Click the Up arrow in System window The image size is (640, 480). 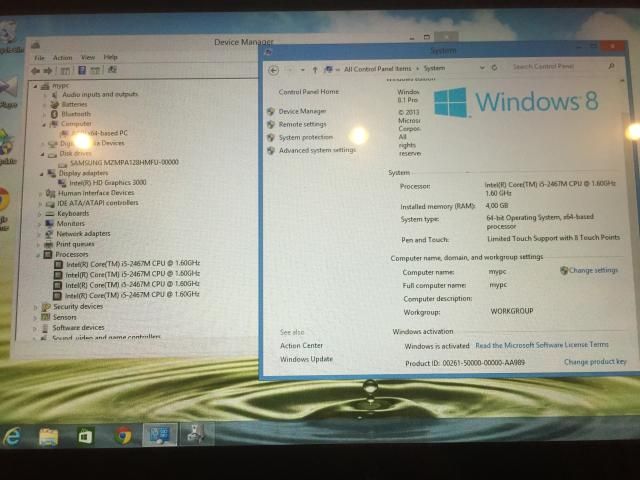315,70
